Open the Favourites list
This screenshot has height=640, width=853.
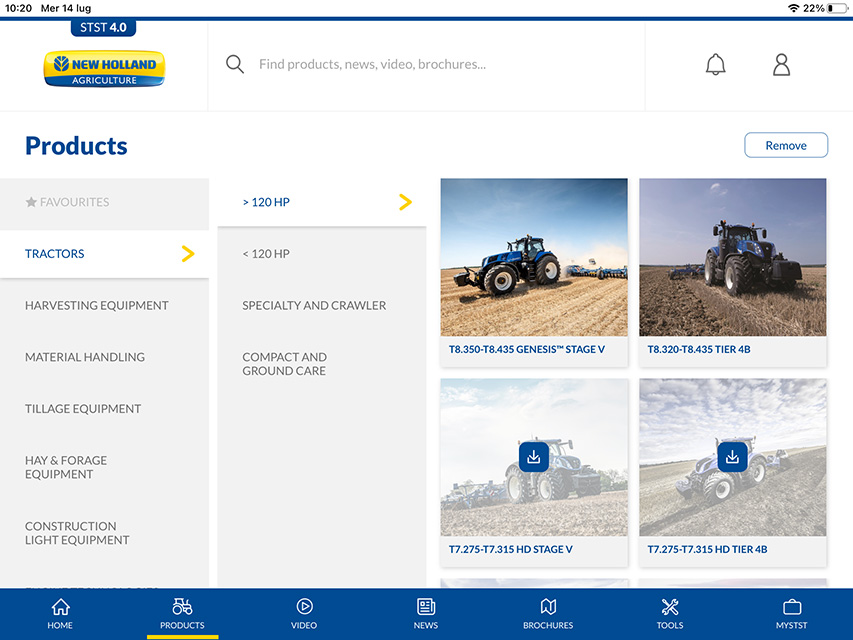click(x=104, y=204)
